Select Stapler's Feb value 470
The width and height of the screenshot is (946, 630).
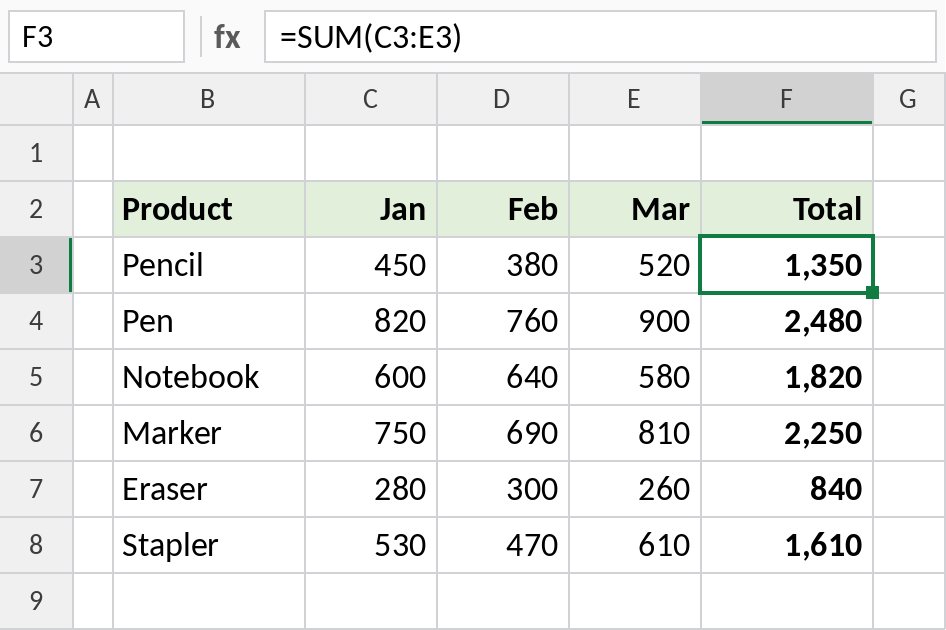tap(503, 545)
